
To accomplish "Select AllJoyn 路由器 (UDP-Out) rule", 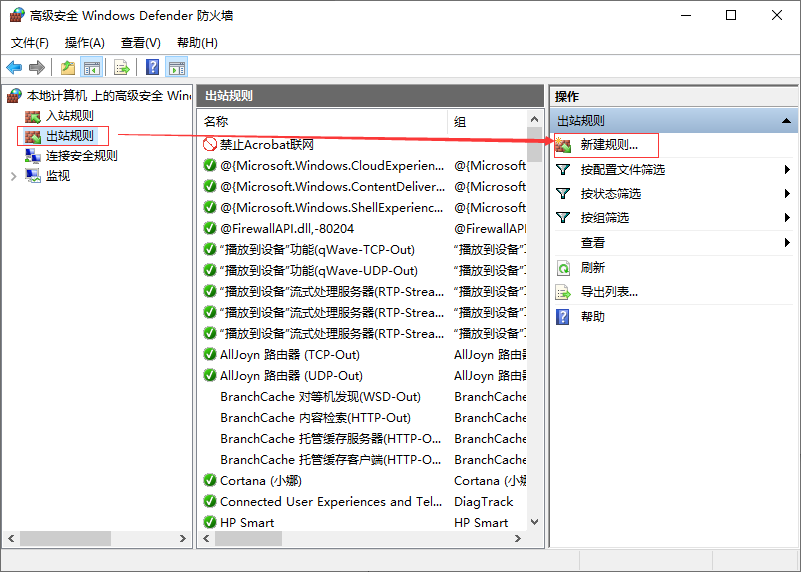I will coord(291,375).
